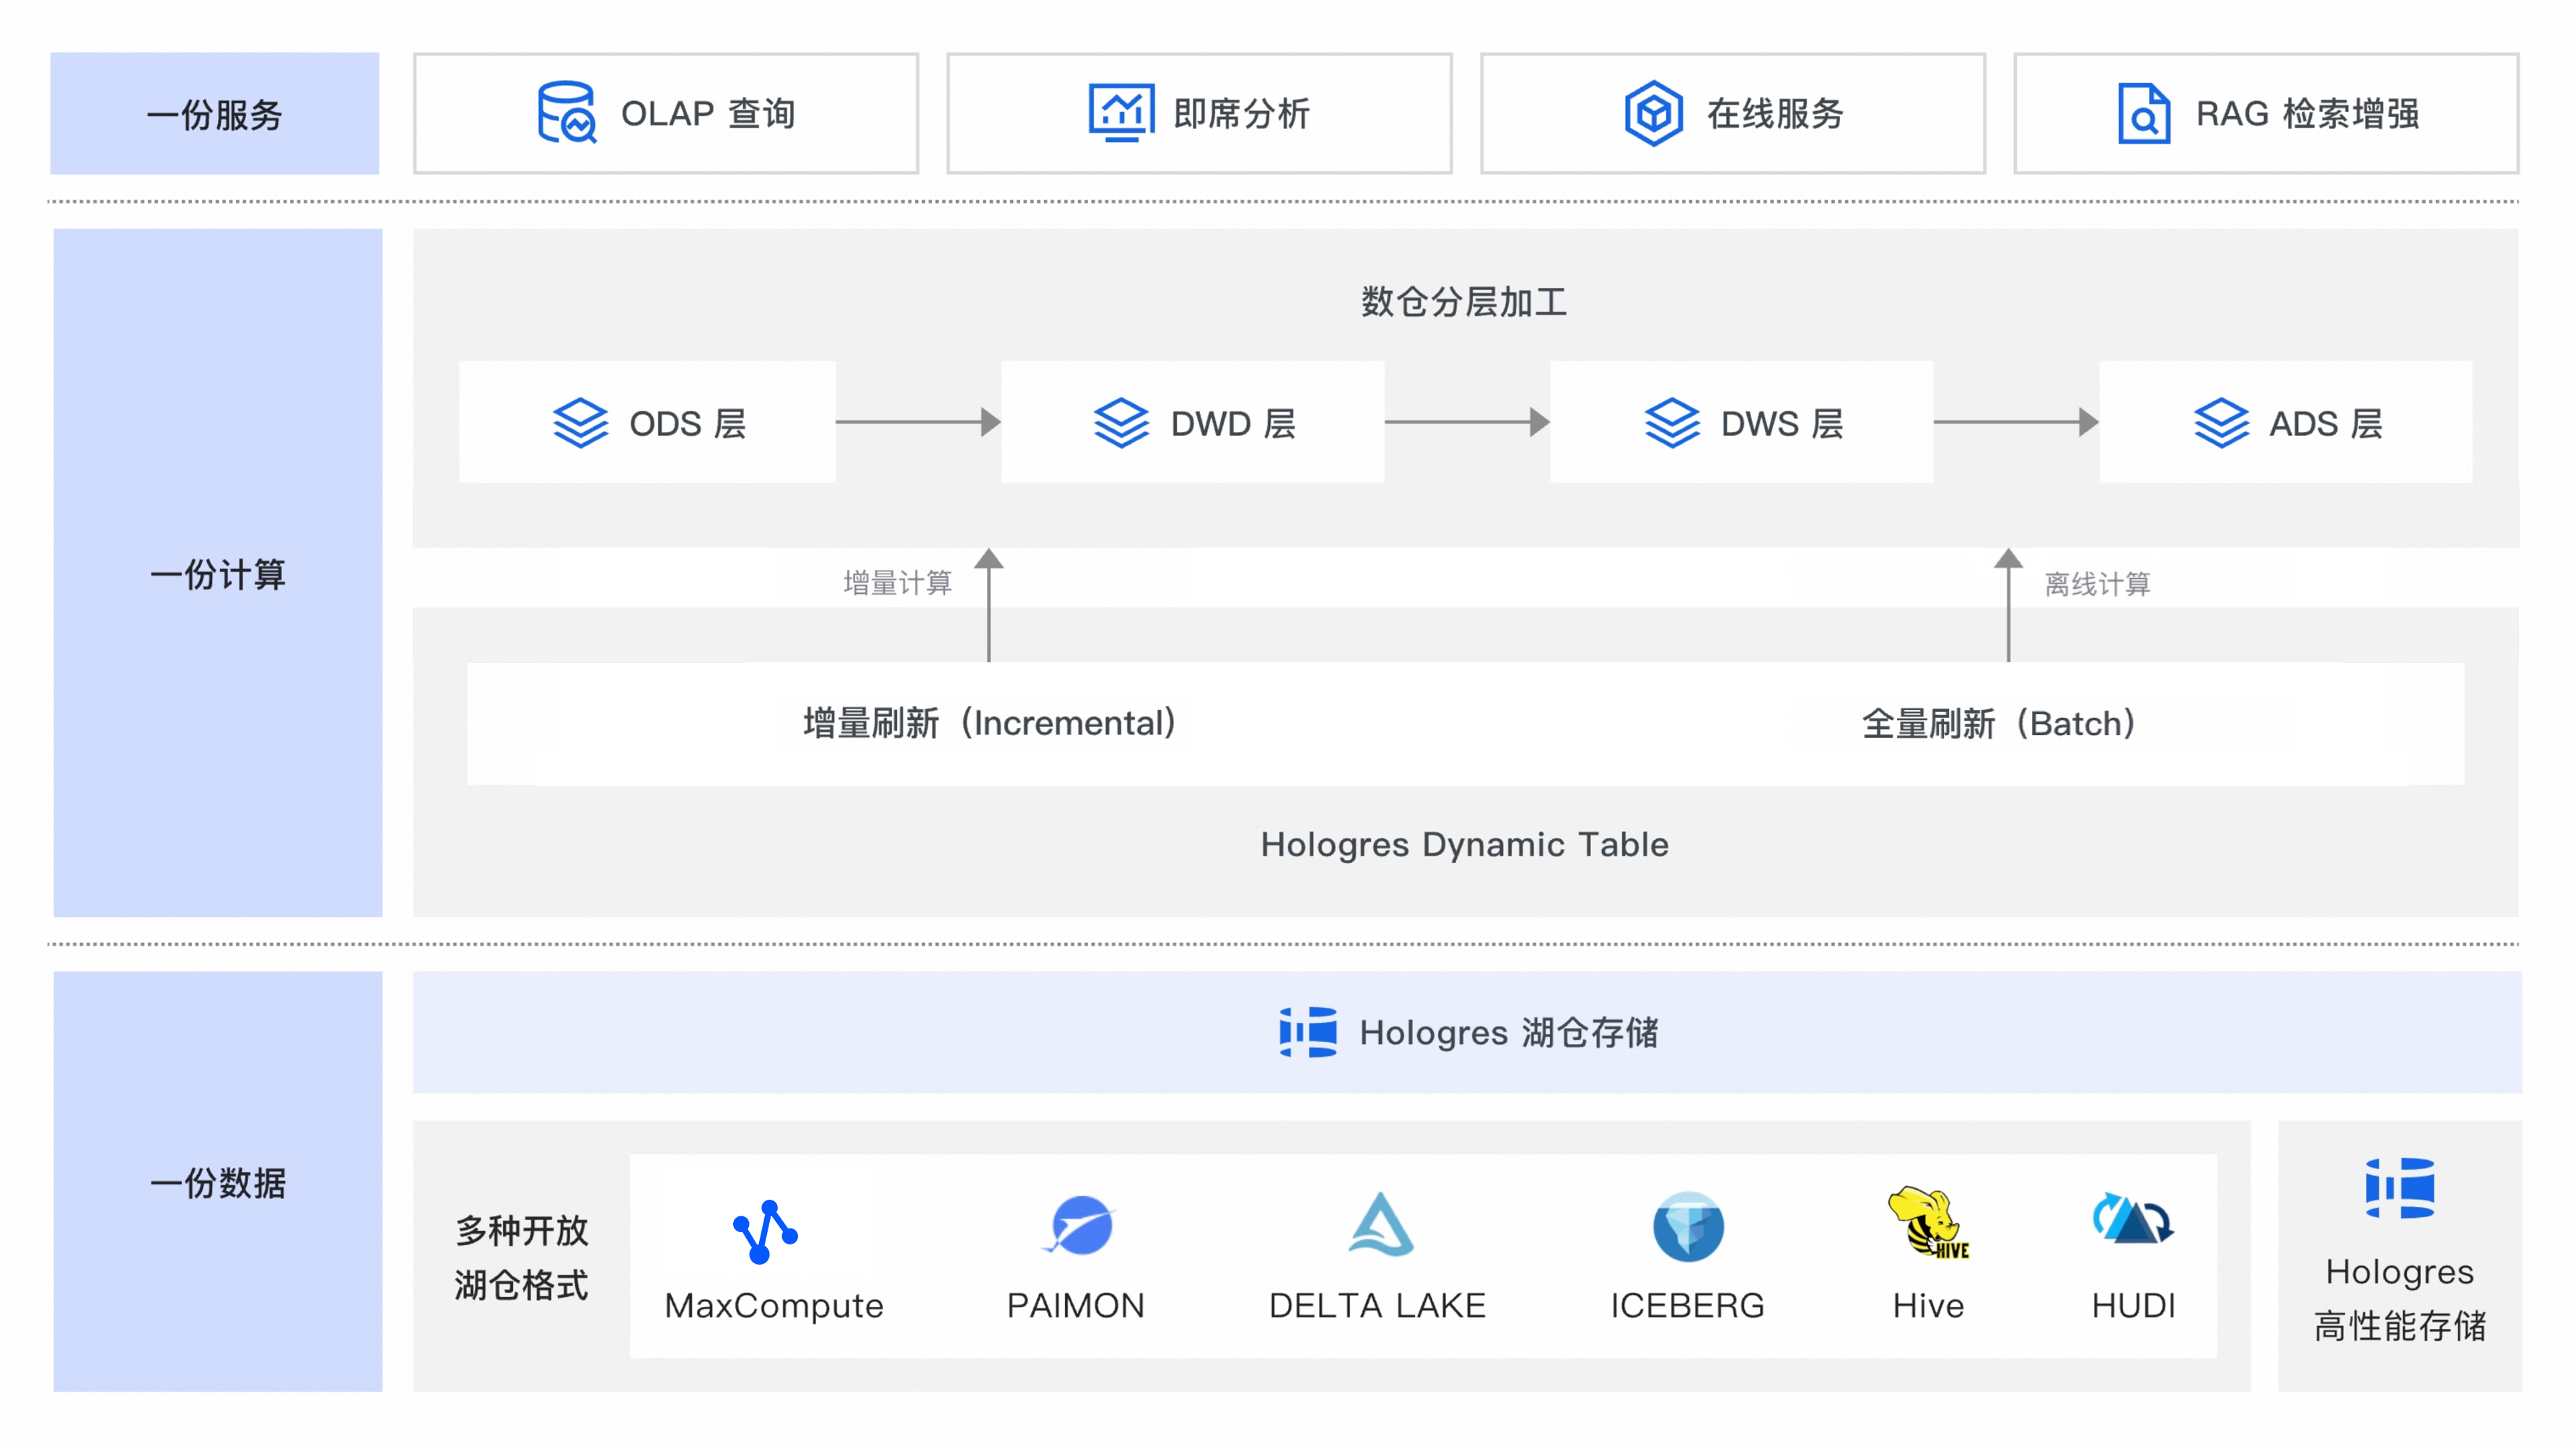The height and width of the screenshot is (1445, 2576).
Task: Click the Hive text label
Action: 1928,1305
